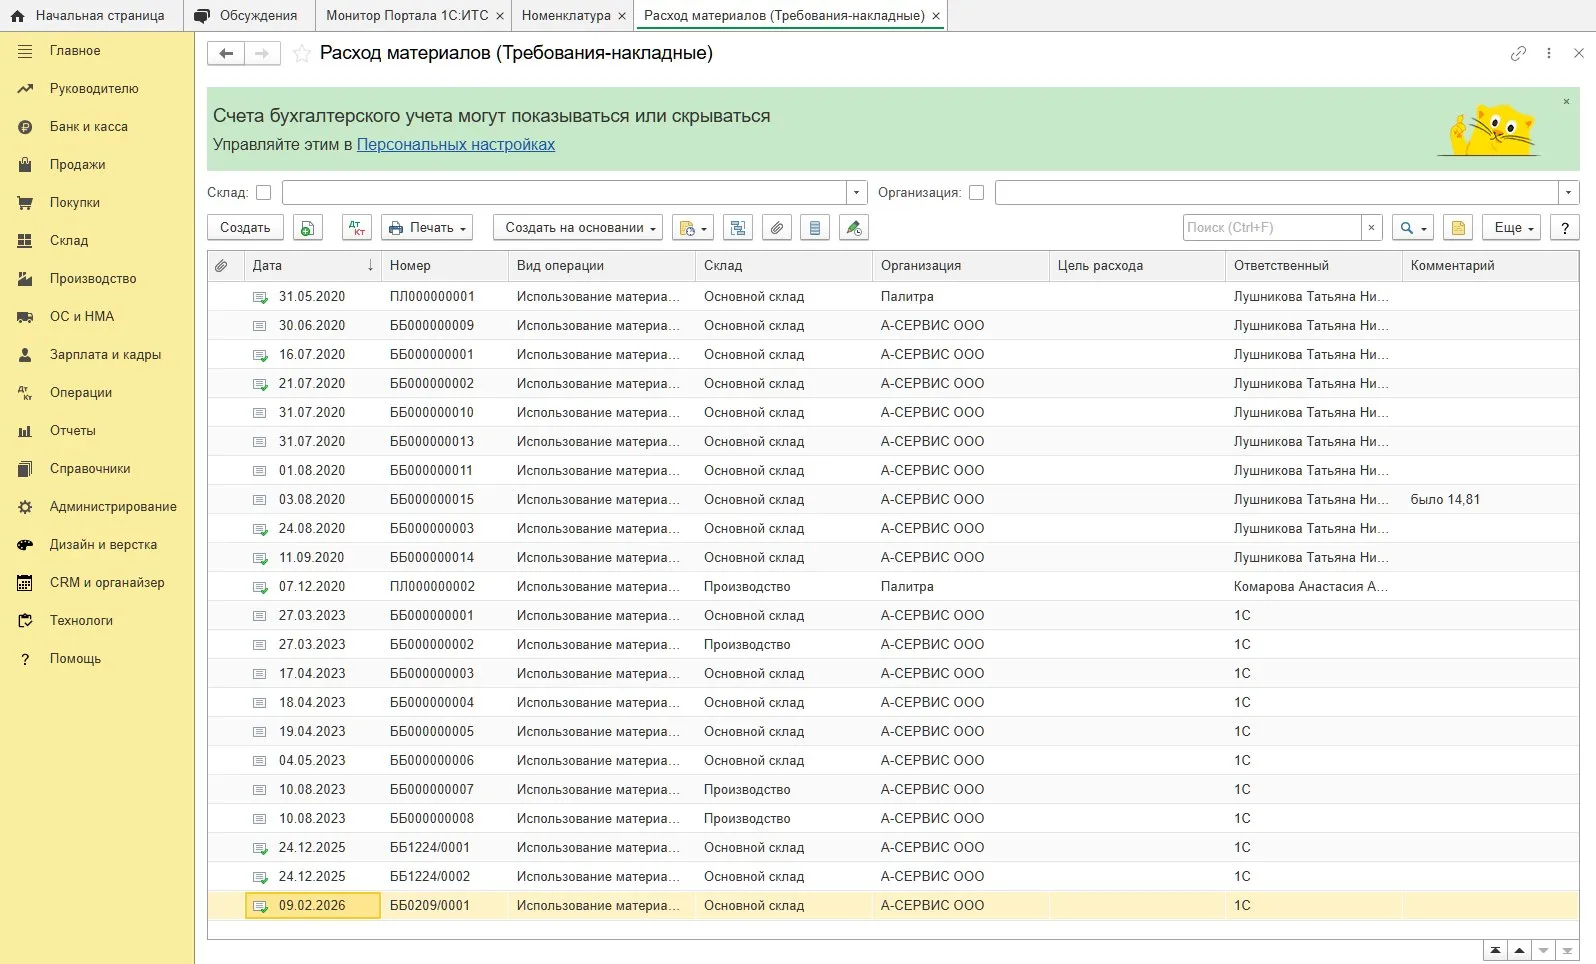1596x964 pixels.
Task: Jump to the last row of the list
Action: [1567, 950]
